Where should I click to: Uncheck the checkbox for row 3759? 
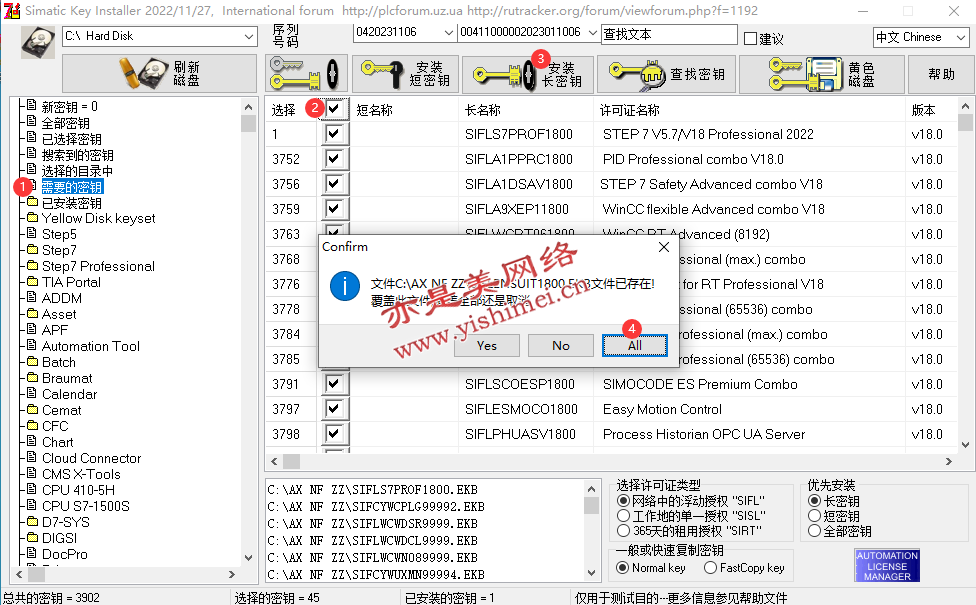click(335, 209)
